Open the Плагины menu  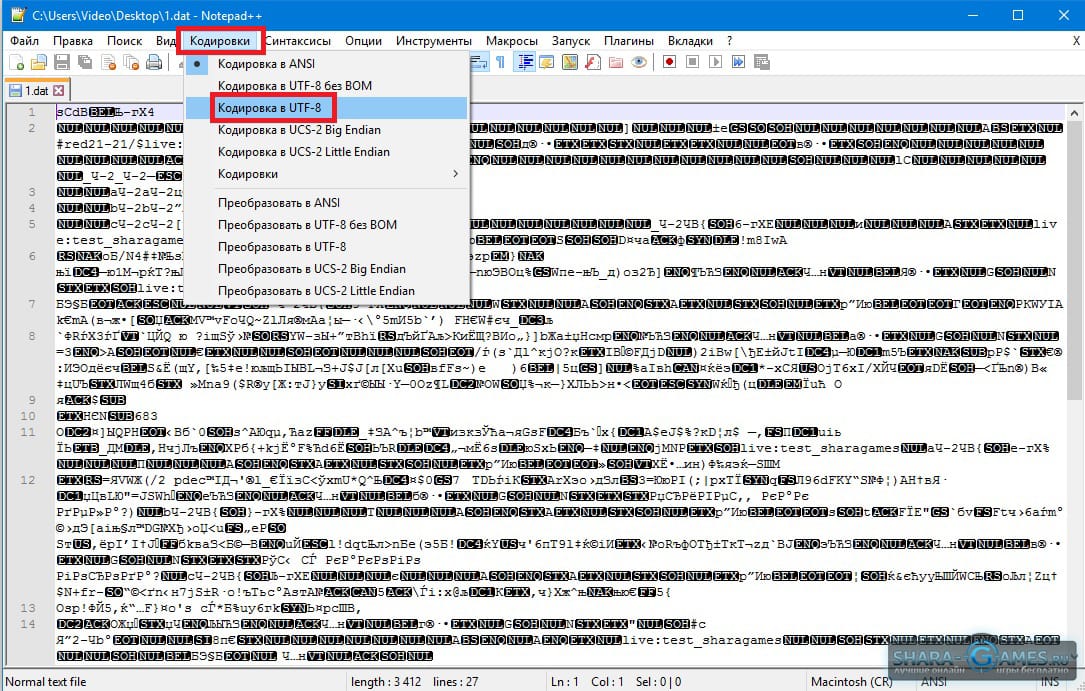coord(628,41)
